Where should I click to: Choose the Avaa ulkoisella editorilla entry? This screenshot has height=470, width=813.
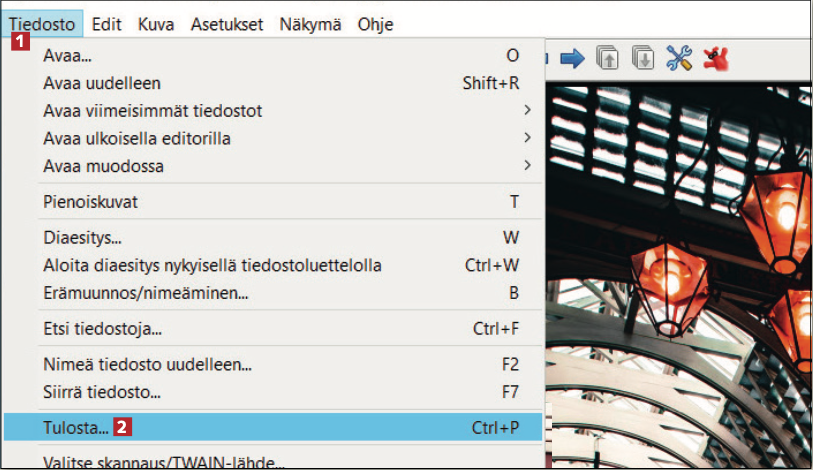[x=273, y=138]
